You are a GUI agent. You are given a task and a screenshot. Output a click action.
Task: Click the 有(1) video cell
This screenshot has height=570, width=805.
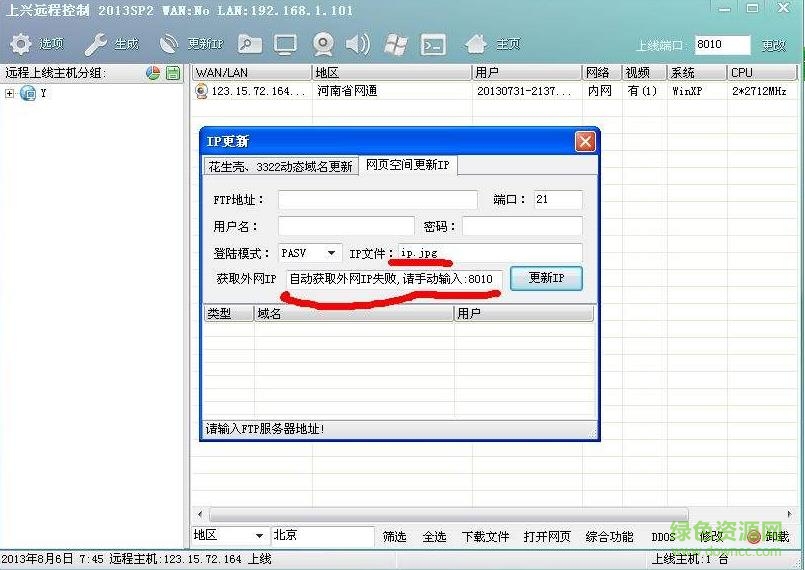(642, 91)
